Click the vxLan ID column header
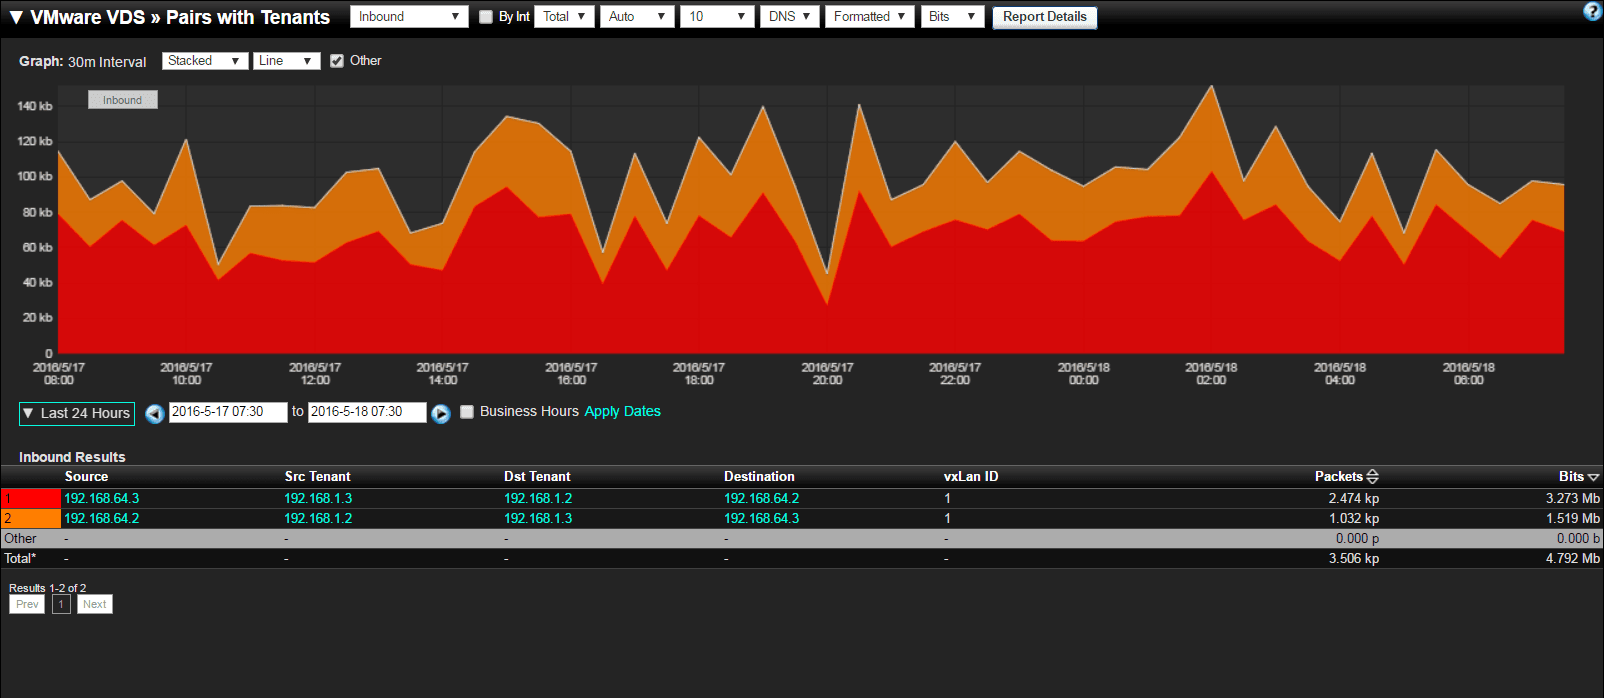The image size is (1604, 698). point(971,477)
